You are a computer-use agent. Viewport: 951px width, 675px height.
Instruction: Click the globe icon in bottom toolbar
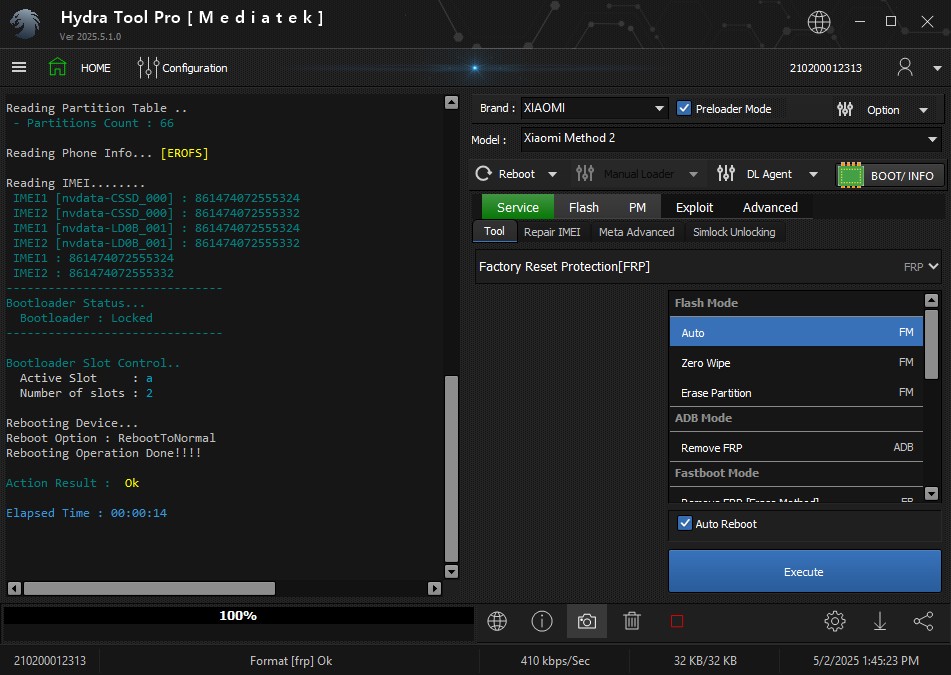tap(497, 621)
